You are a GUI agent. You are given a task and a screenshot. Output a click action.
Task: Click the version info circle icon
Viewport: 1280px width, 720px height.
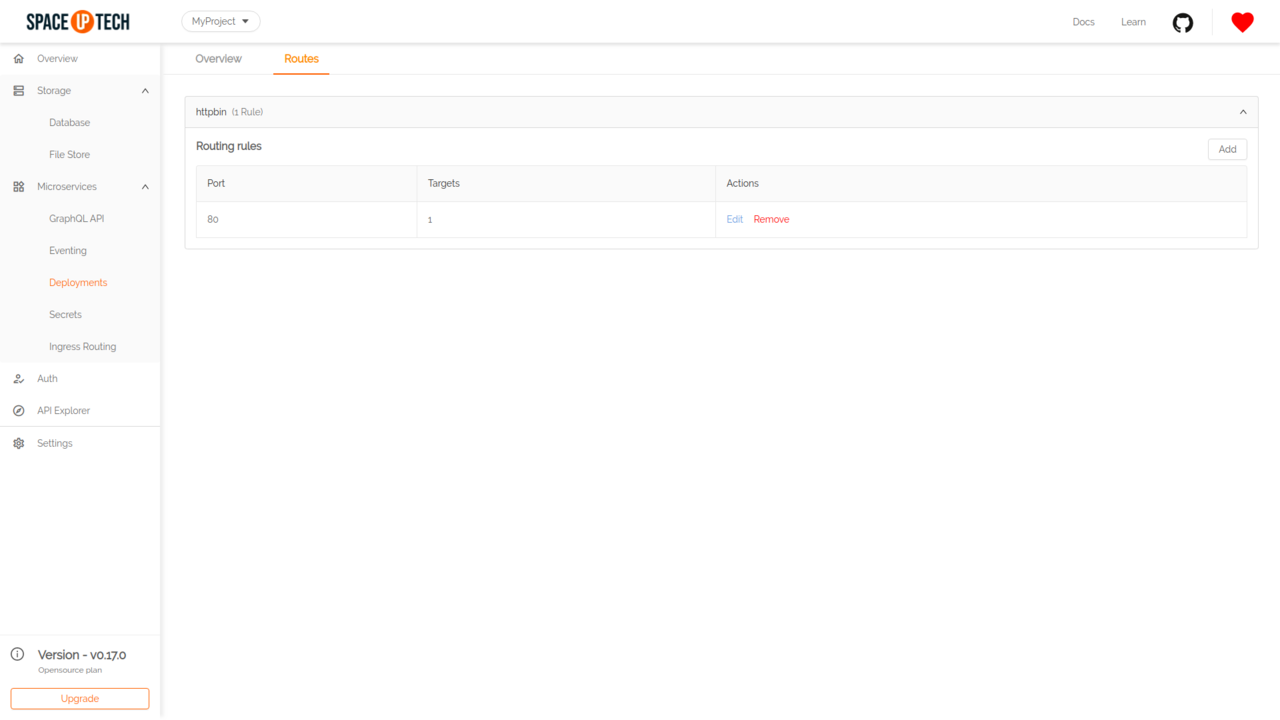tap(17, 655)
